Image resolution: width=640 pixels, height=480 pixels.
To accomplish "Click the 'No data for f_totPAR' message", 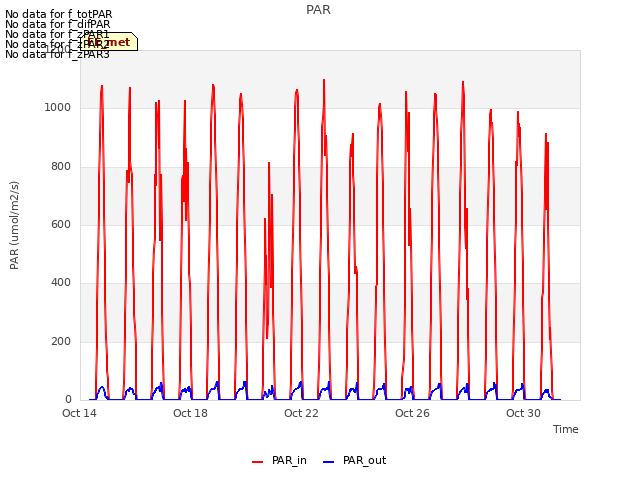I will click(x=58, y=14).
